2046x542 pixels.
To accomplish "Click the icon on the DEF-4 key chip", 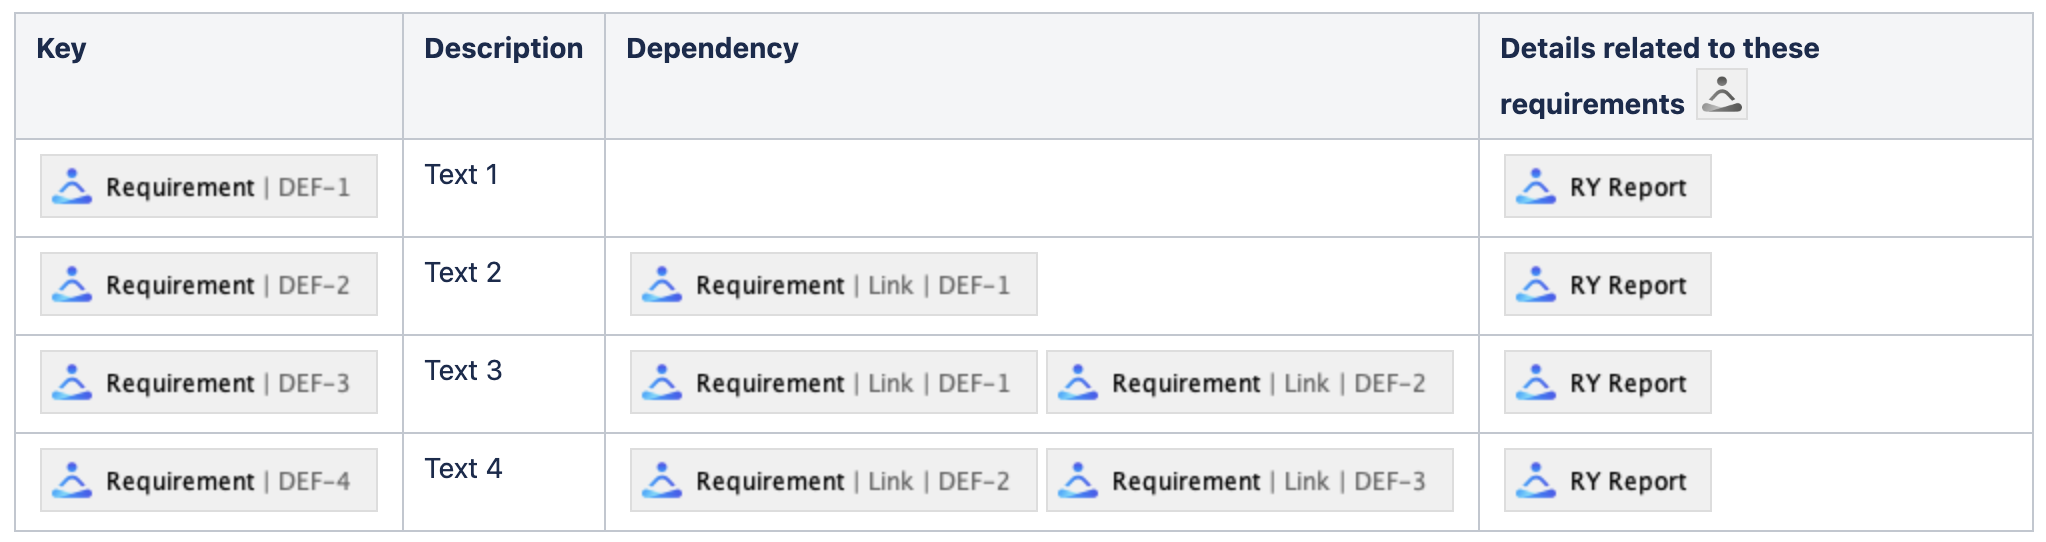I will pos(72,481).
